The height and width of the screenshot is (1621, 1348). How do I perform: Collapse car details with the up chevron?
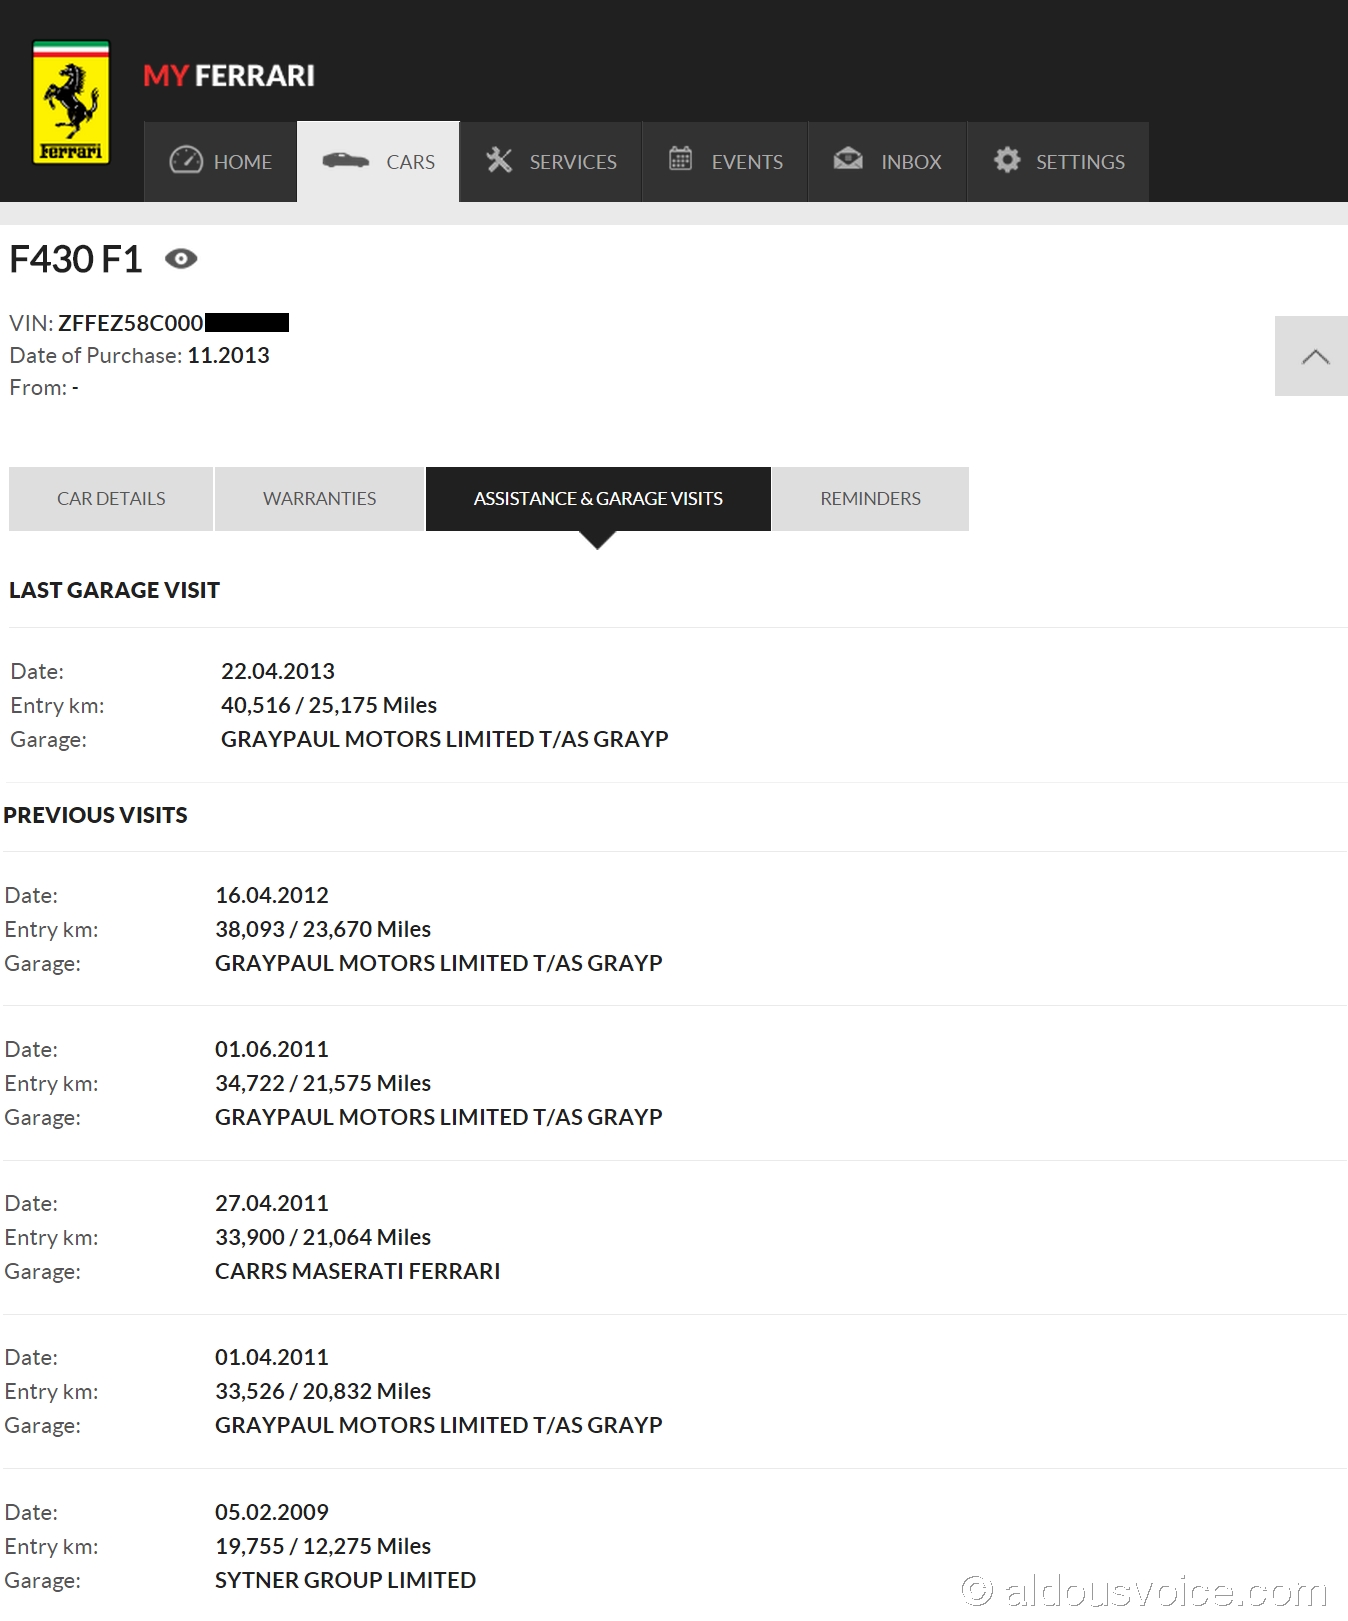[x=1314, y=356]
